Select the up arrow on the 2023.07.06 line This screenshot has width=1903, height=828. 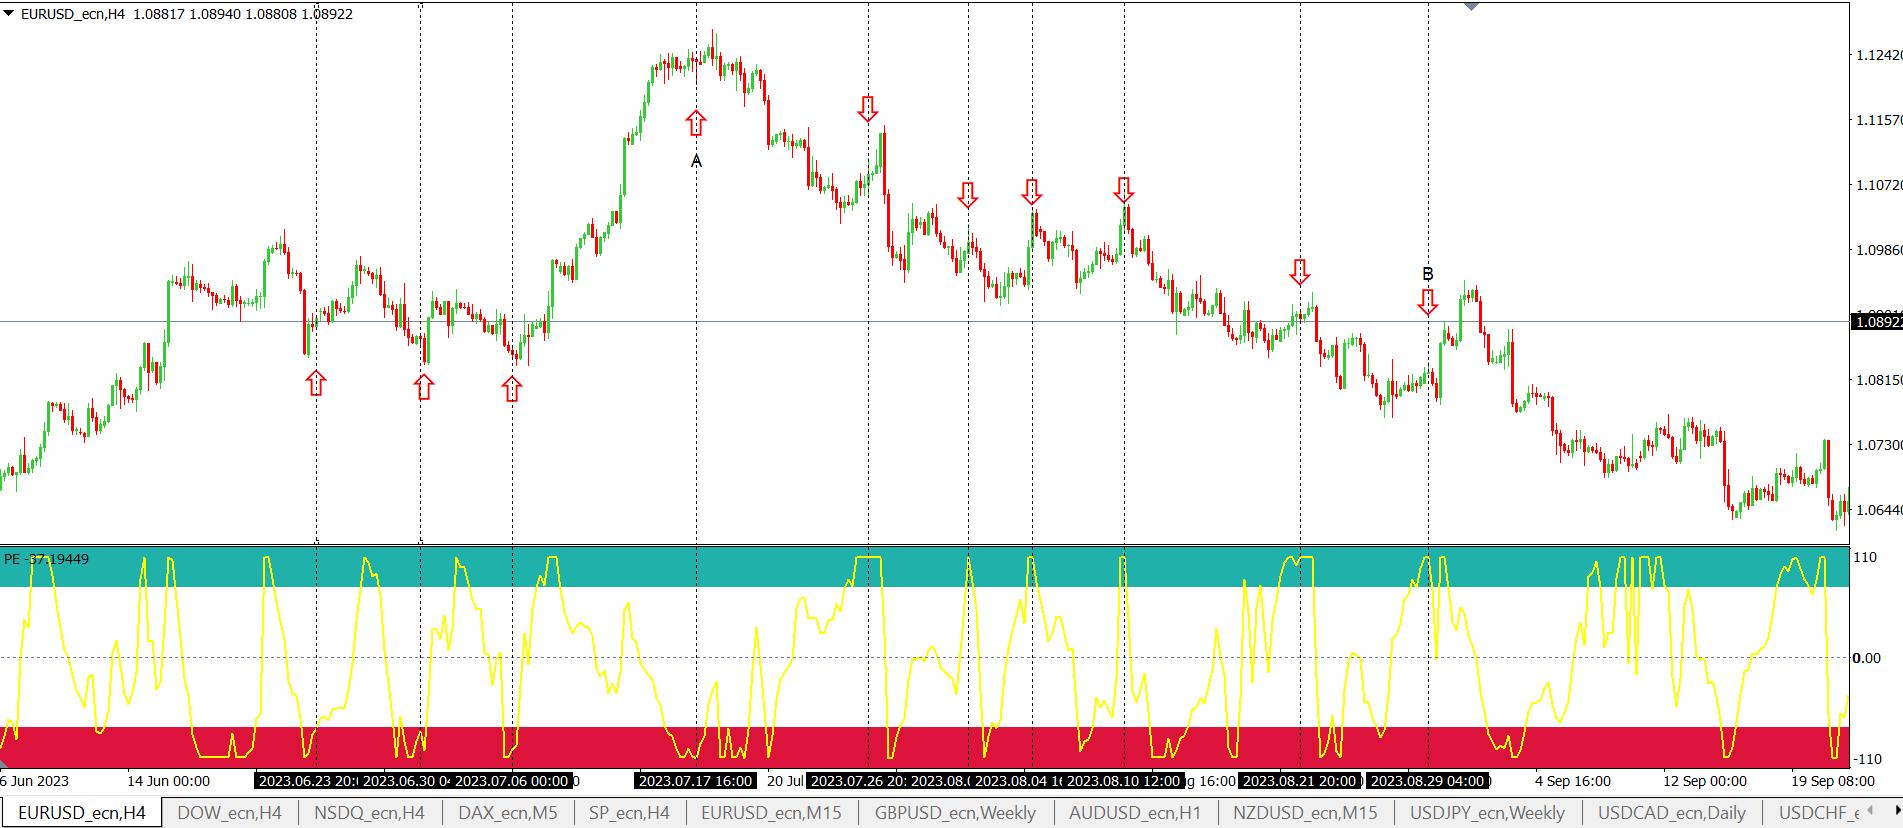512,389
